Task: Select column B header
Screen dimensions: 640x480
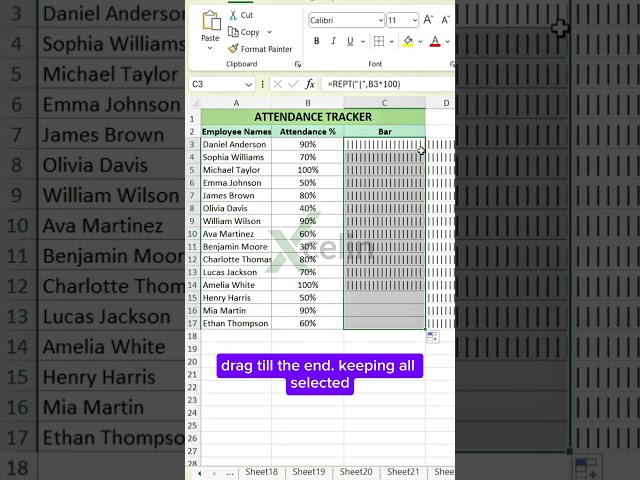Action: tap(308, 103)
